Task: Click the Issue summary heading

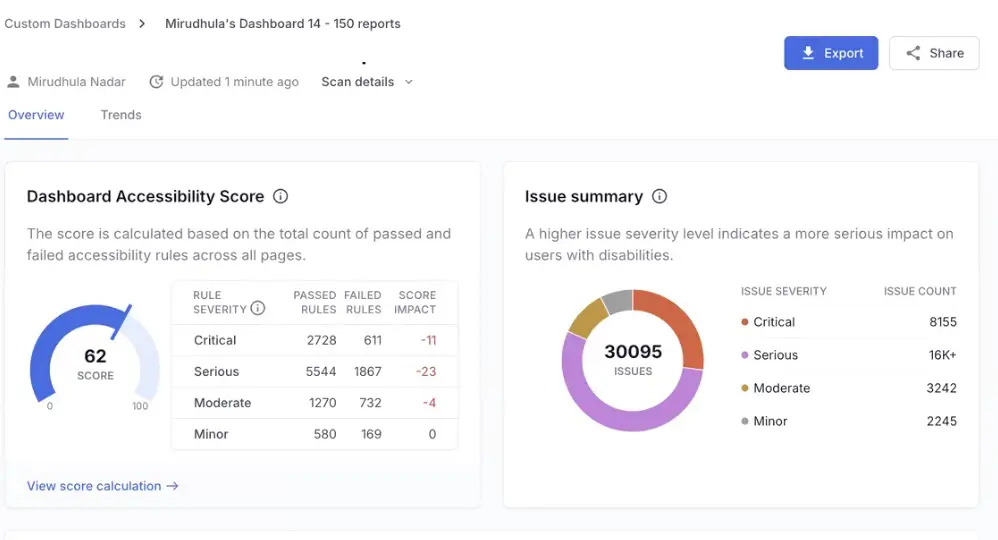Action: [584, 196]
